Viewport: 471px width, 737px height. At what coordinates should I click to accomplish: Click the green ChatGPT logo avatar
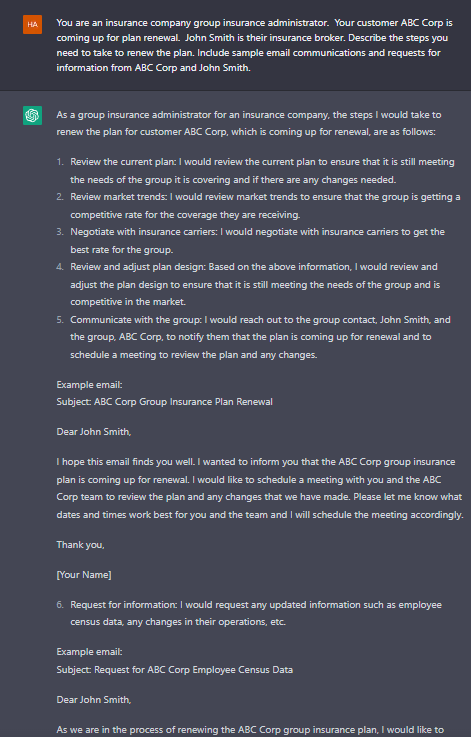[32, 116]
